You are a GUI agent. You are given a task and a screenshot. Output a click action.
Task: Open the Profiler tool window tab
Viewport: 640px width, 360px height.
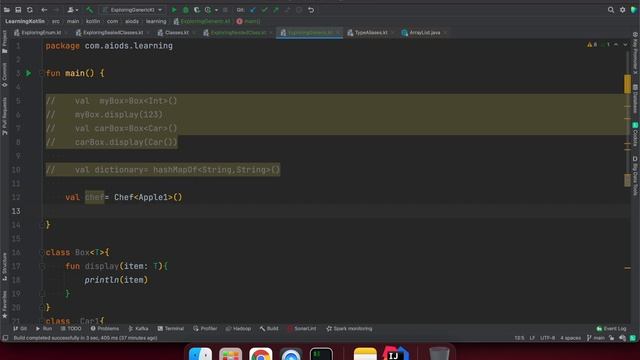click(205, 329)
